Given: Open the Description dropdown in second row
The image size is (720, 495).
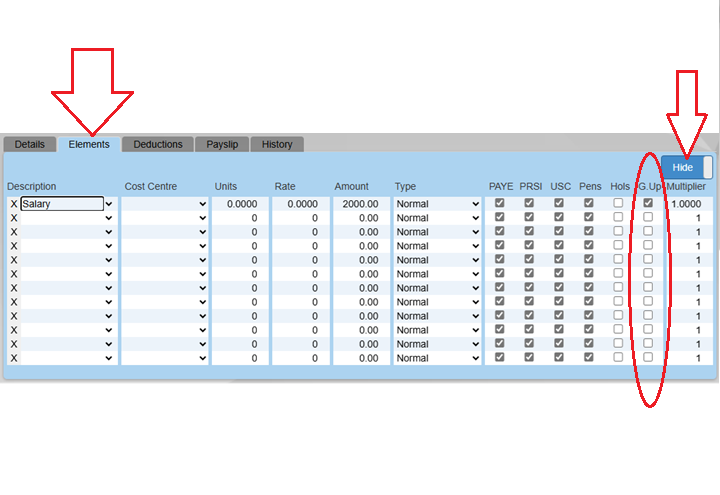Looking at the screenshot, I should 66,218.
